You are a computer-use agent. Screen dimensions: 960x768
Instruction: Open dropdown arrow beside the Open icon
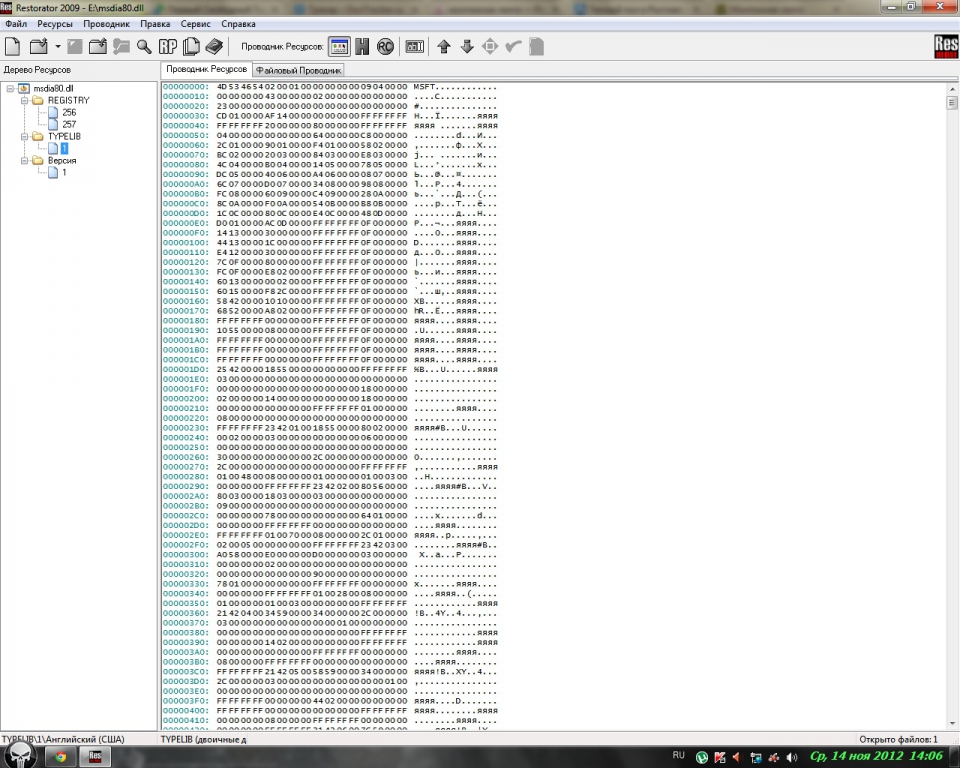57,46
